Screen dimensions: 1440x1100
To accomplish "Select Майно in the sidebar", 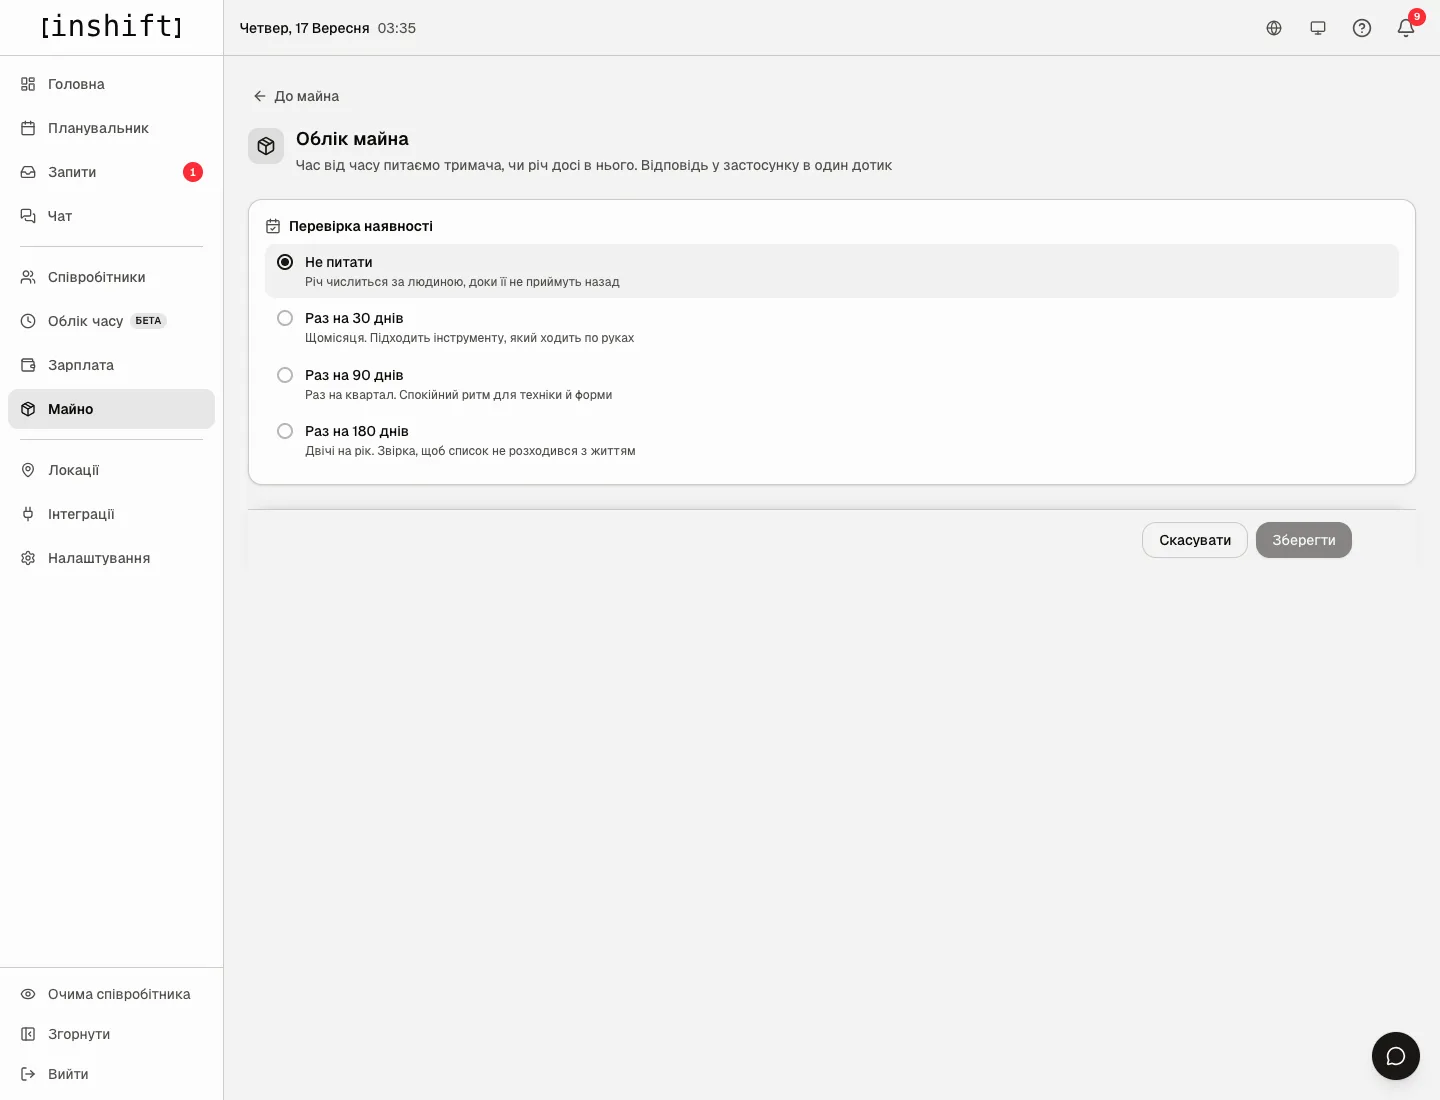I will [111, 409].
